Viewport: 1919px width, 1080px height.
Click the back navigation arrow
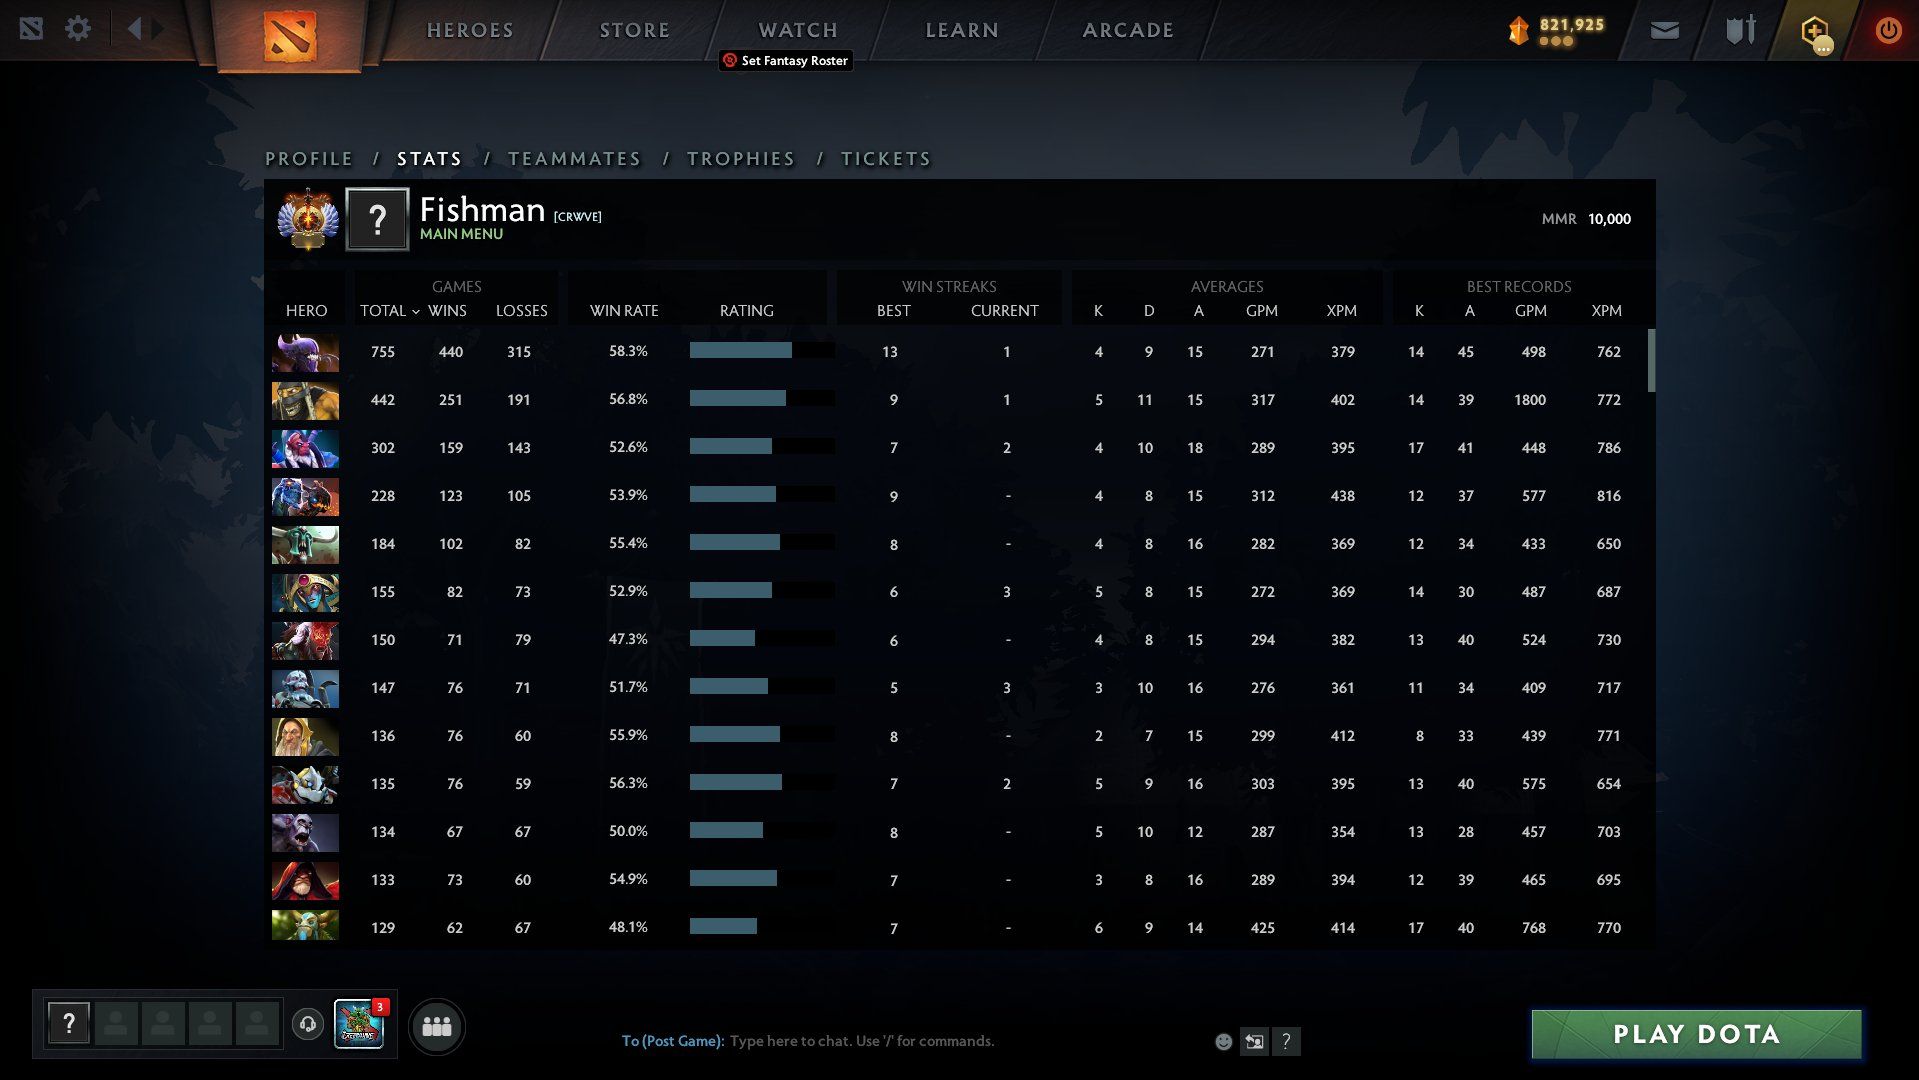(134, 29)
